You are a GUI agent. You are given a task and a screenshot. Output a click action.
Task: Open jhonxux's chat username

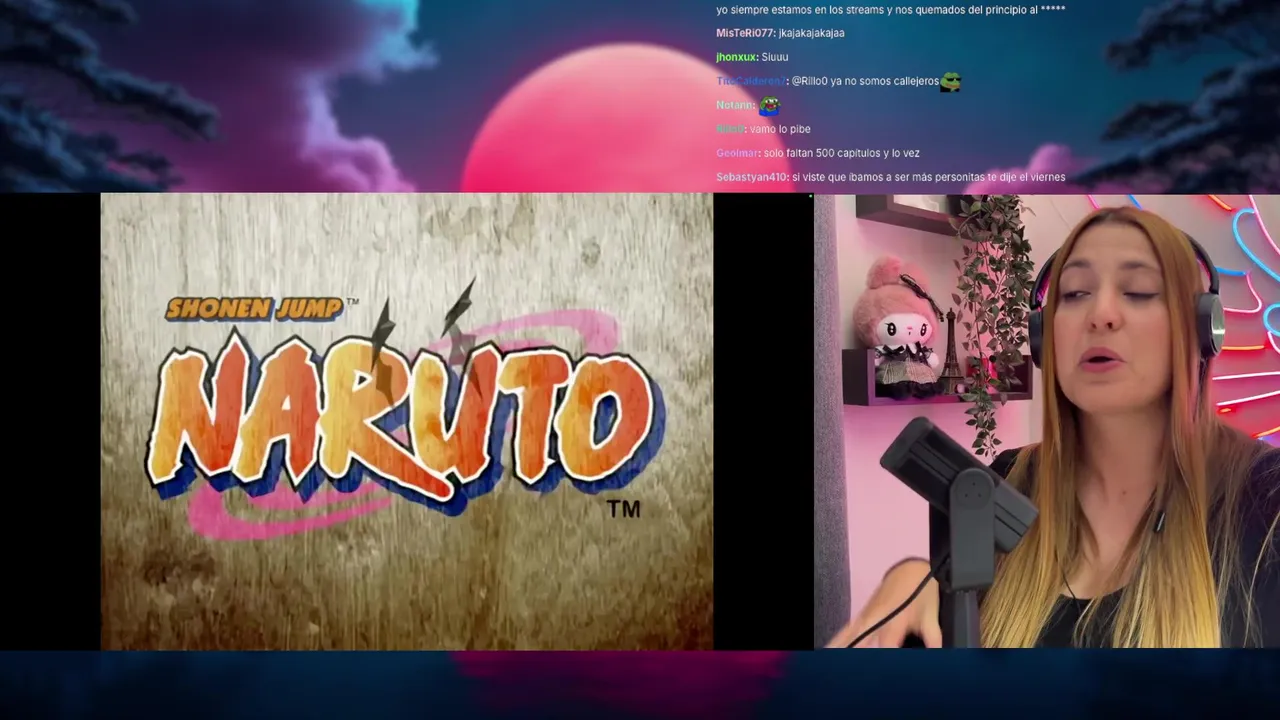(x=736, y=57)
